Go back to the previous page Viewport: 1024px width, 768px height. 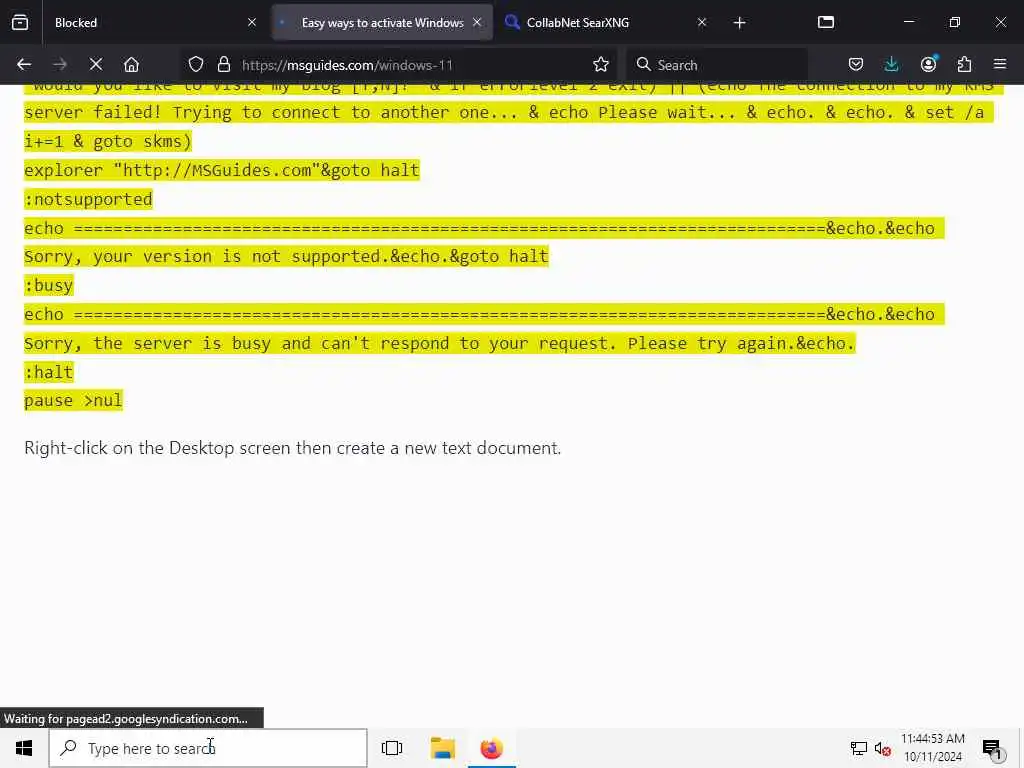coord(24,65)
